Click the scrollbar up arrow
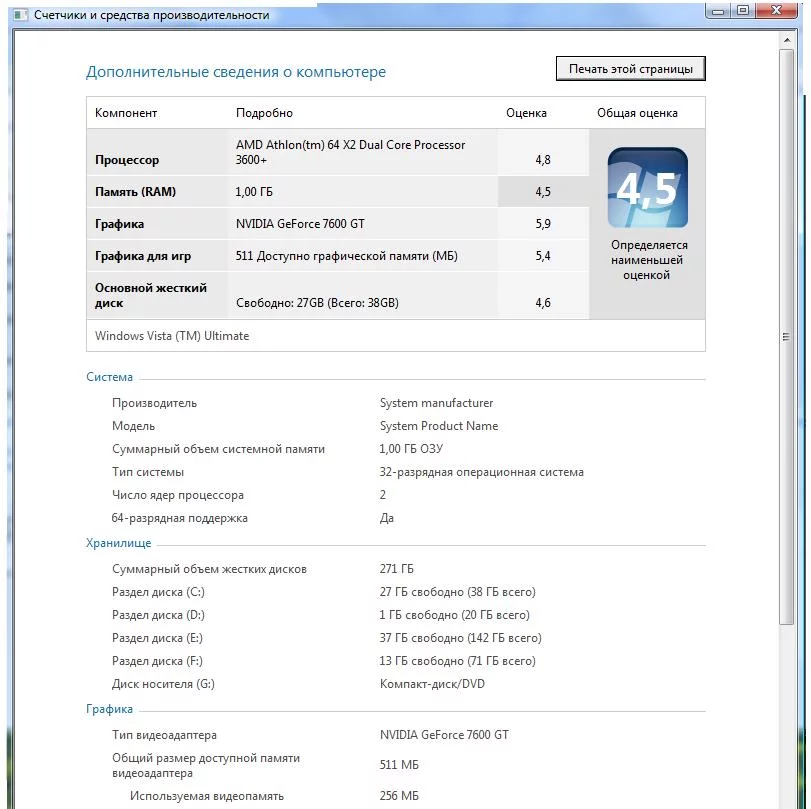811x809 pixels. coord(787,40)
